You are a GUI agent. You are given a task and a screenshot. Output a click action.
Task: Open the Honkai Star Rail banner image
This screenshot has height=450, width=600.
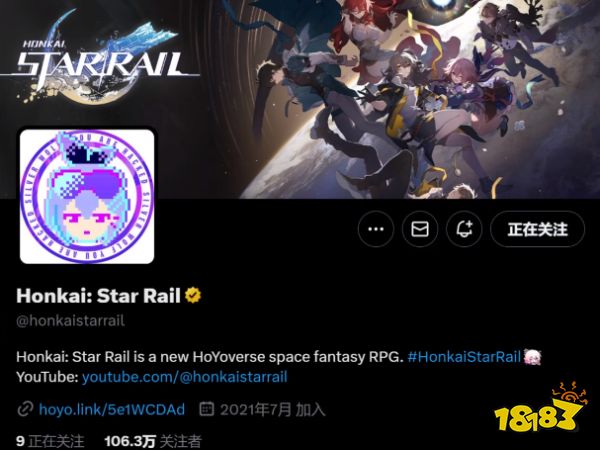coord(300,99)
